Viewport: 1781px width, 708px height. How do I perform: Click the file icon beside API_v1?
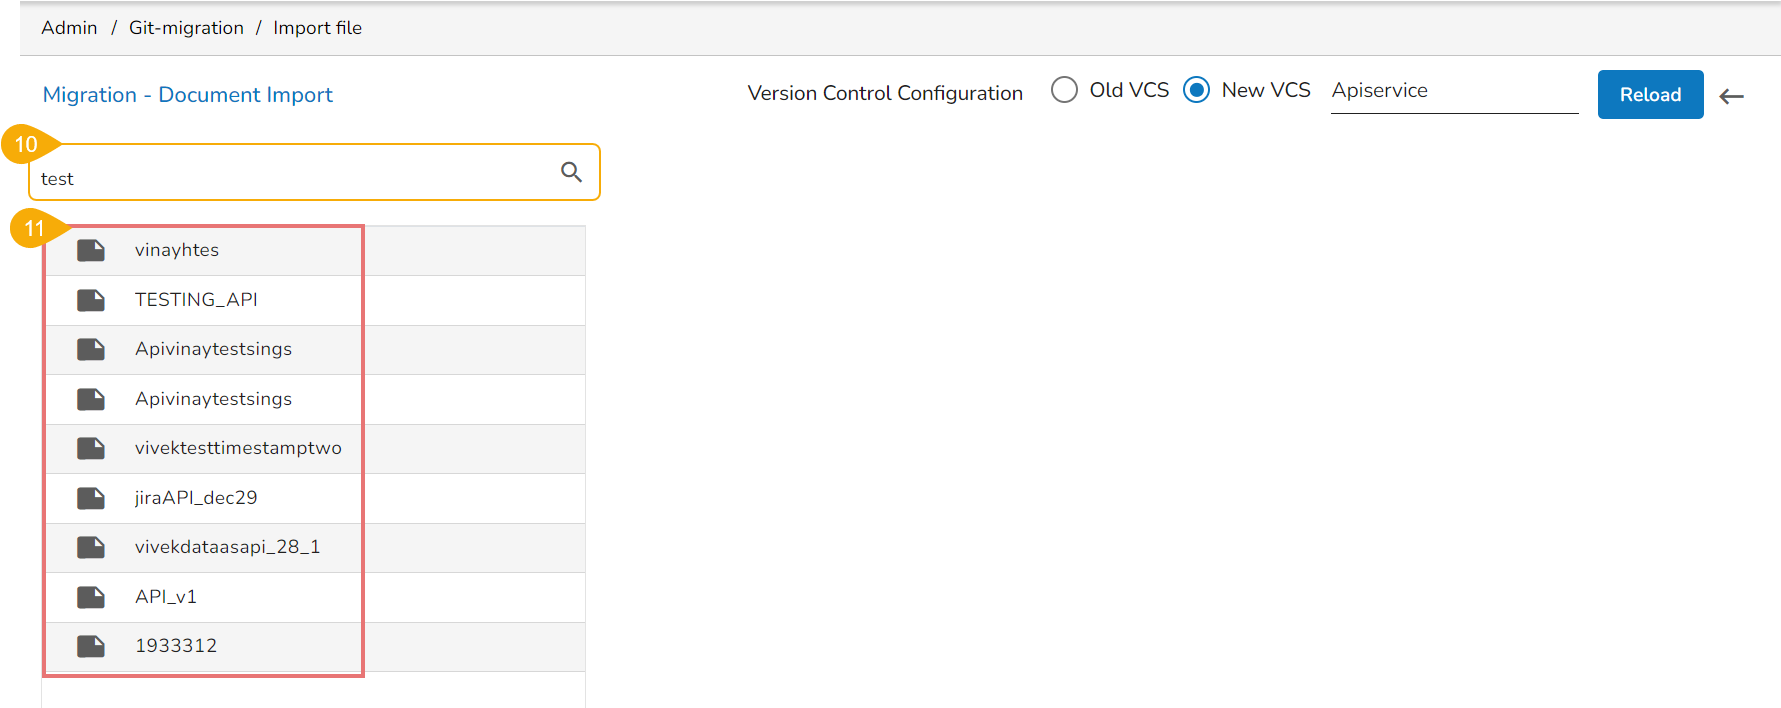[x=91, y=597]
